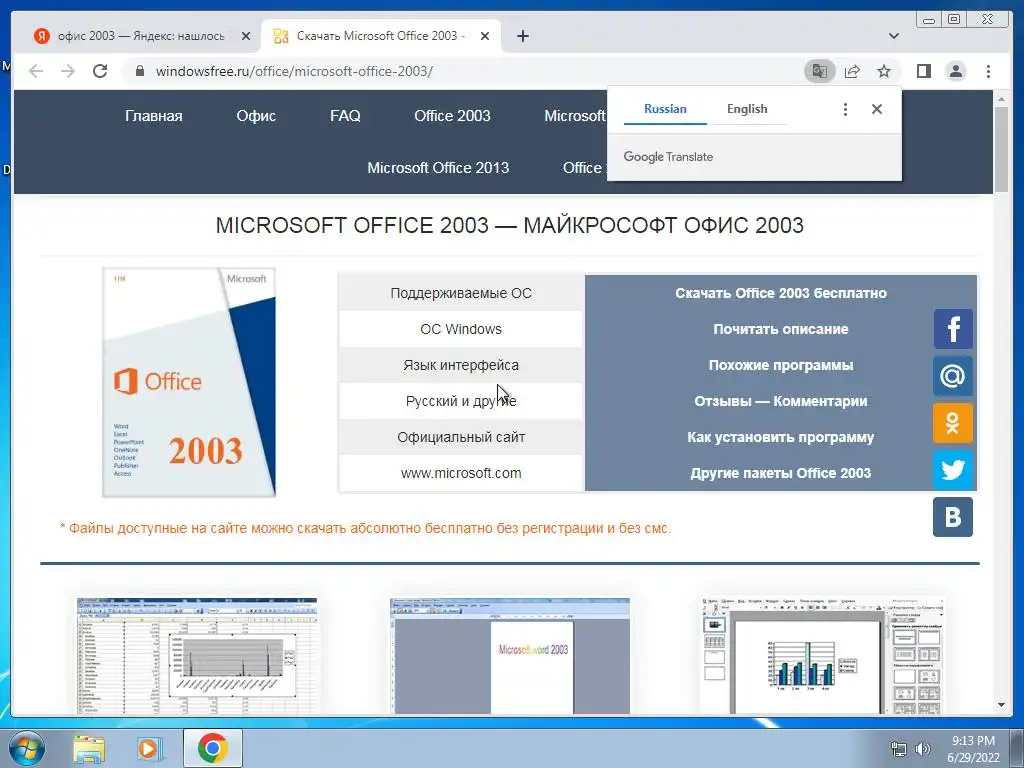Go forward to next page in Chrome
This screenshot has height=768, width=1024.
point(68,71)
